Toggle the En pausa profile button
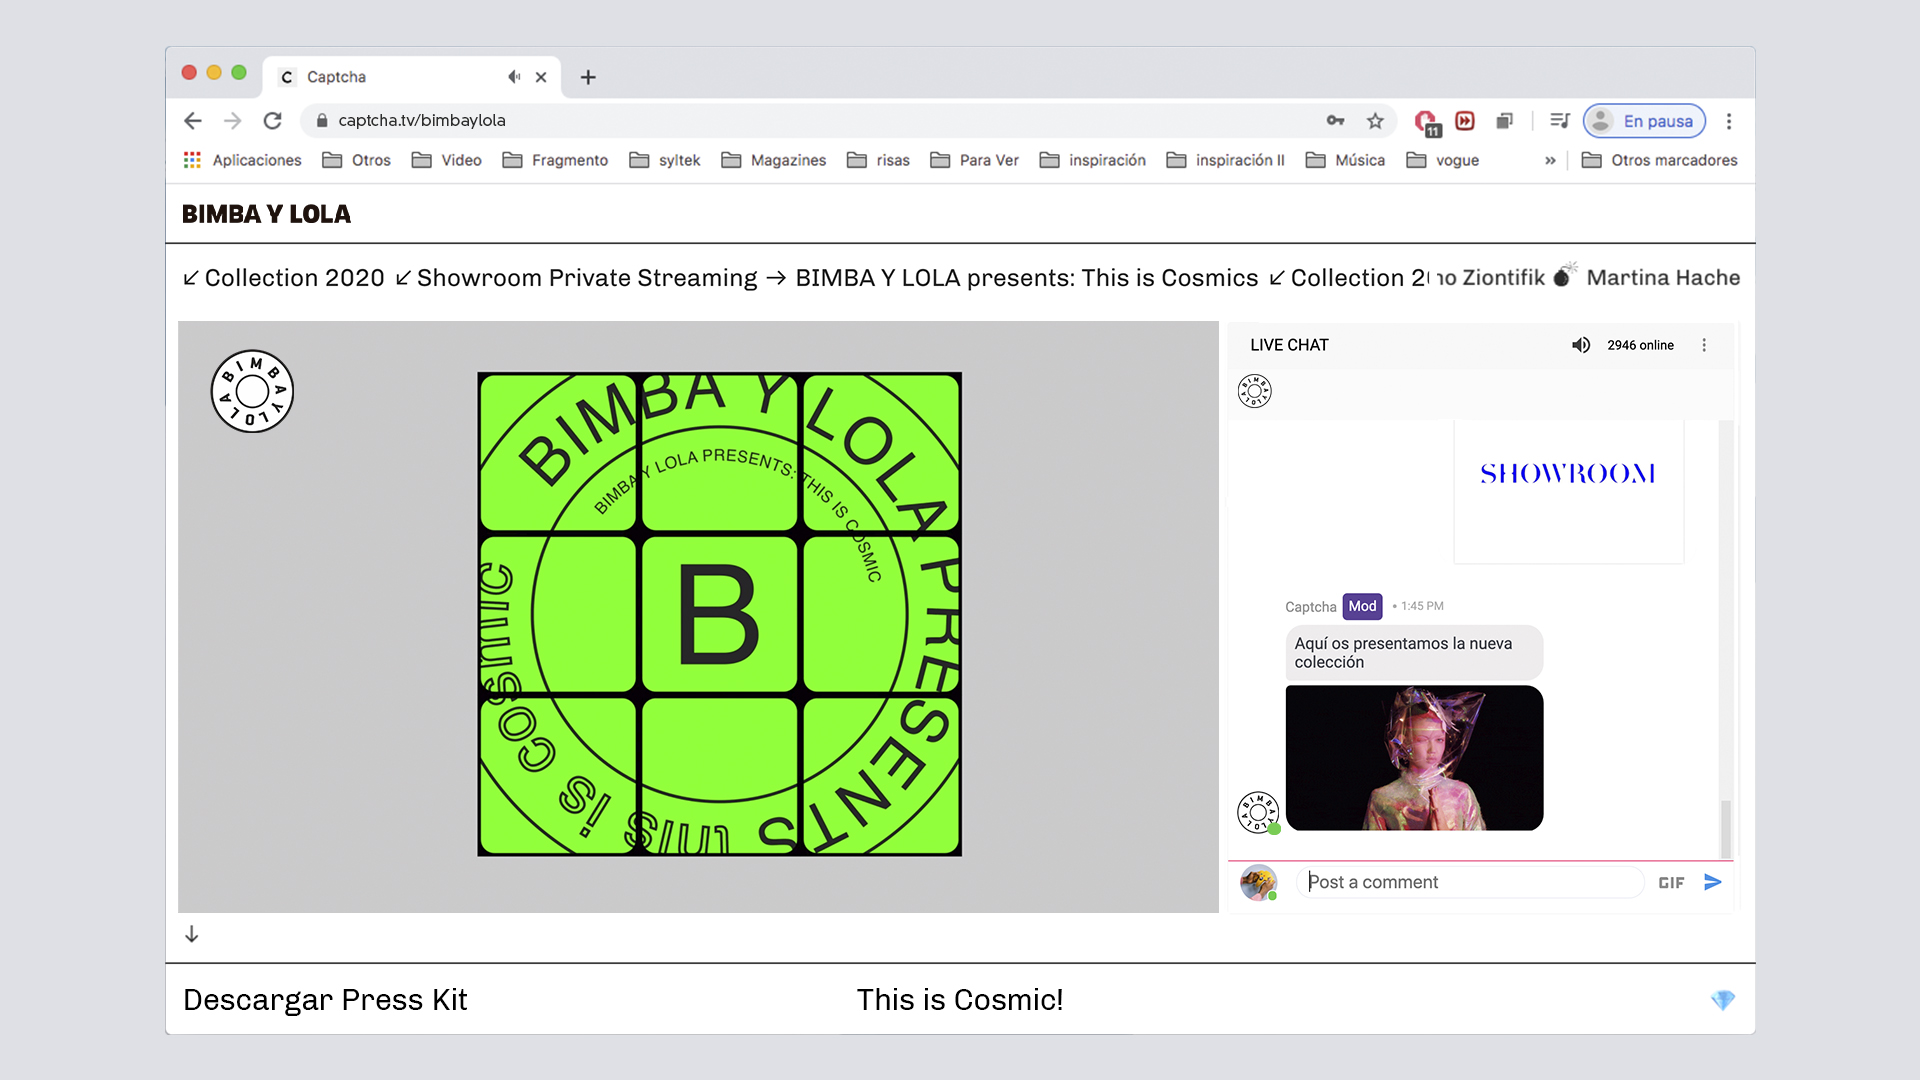 1644,121
